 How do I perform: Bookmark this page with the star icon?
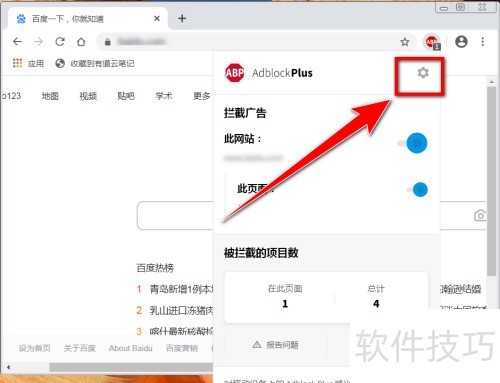click(x=405, y=42)
